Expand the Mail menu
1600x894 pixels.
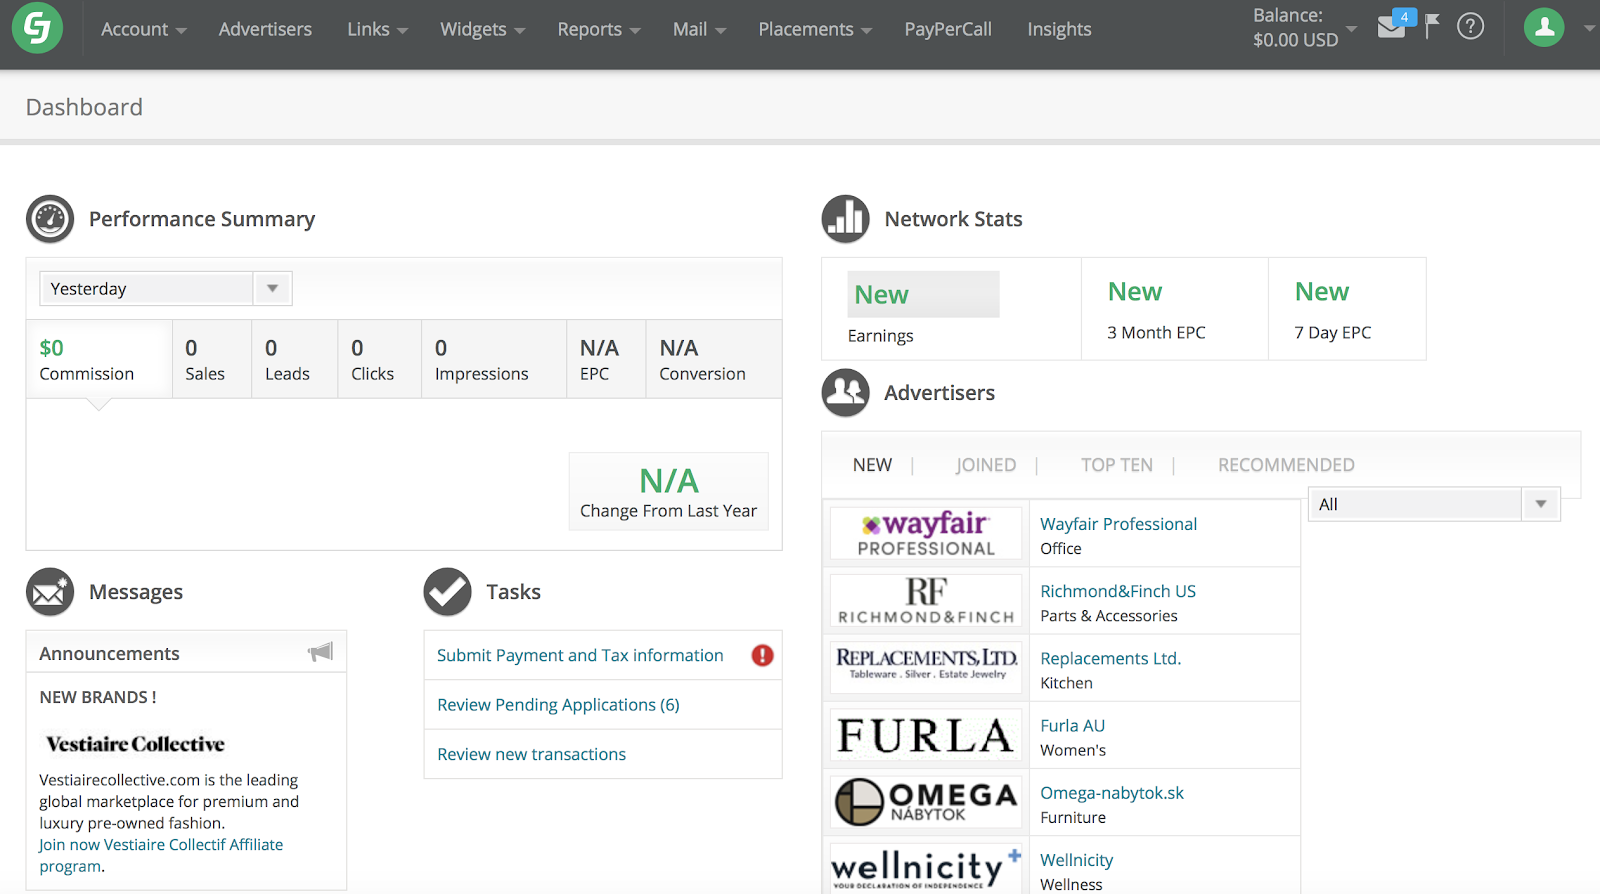700,29
